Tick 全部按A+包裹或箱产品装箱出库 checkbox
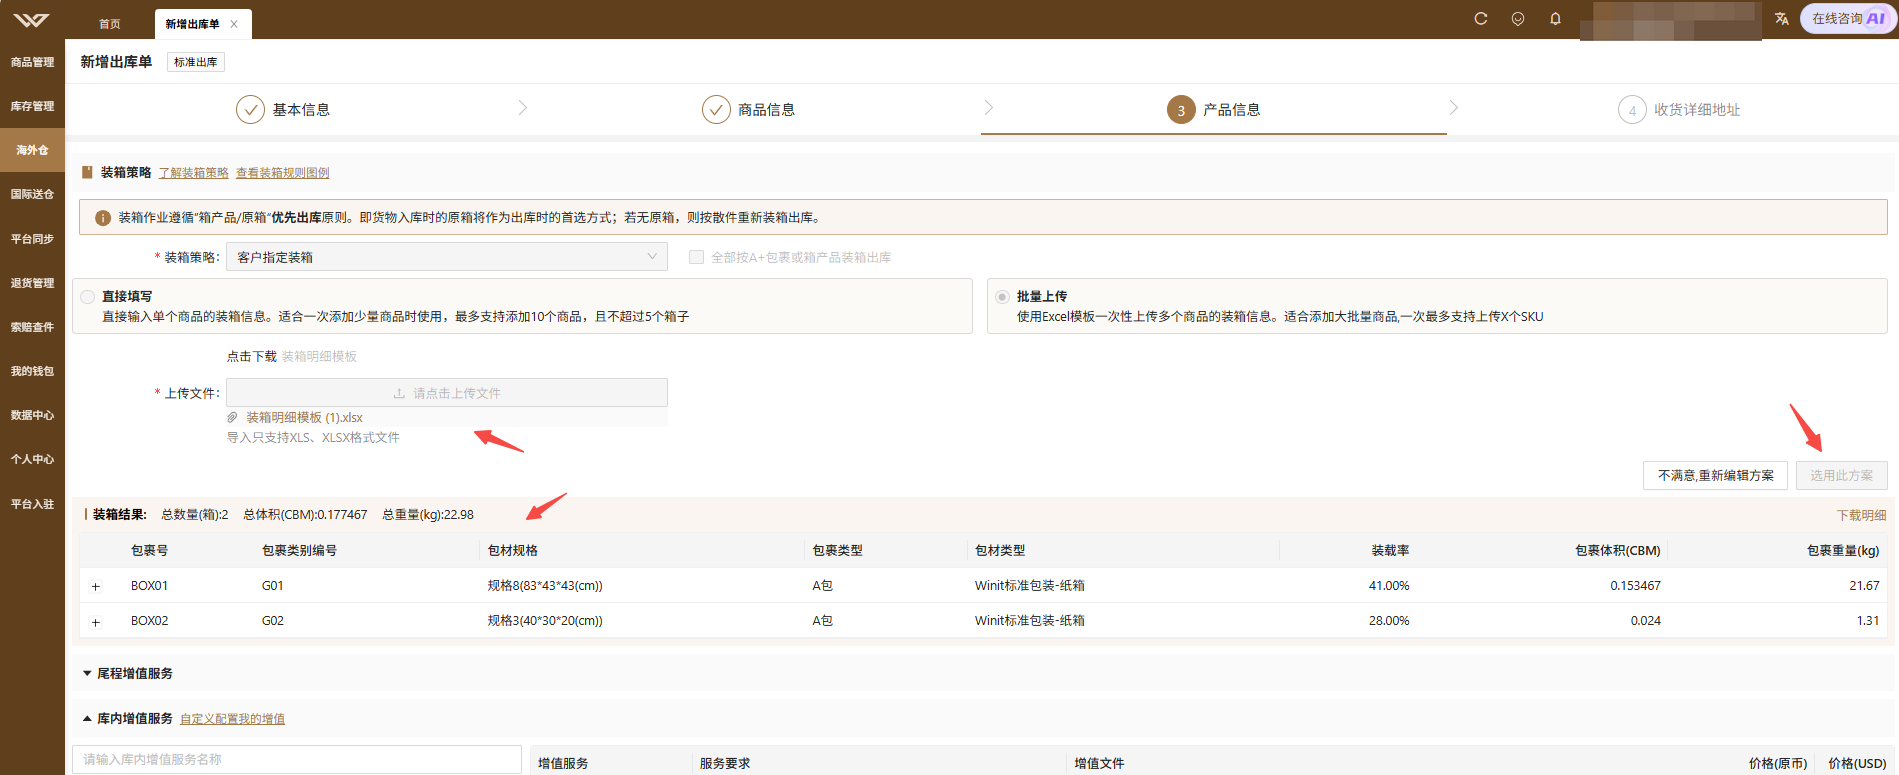 coord(696,257)
